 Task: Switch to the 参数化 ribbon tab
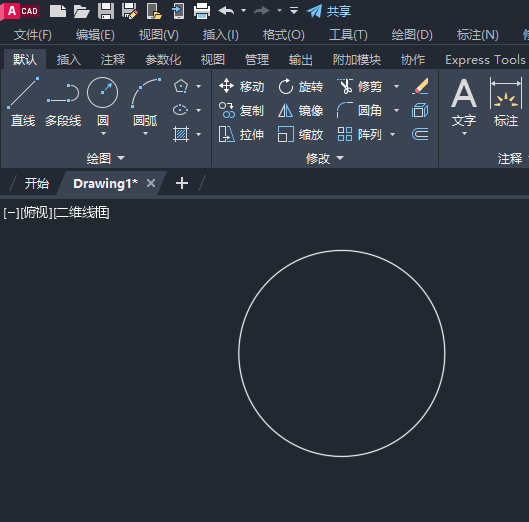coord(163,60)
